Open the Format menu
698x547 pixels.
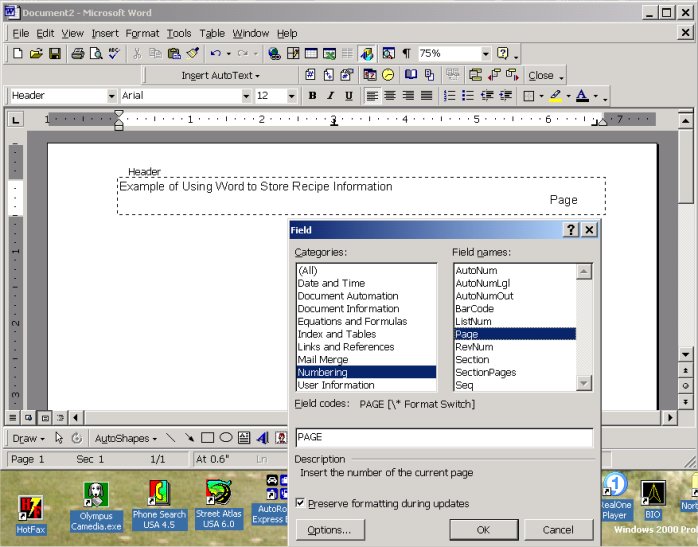(142, 33)
